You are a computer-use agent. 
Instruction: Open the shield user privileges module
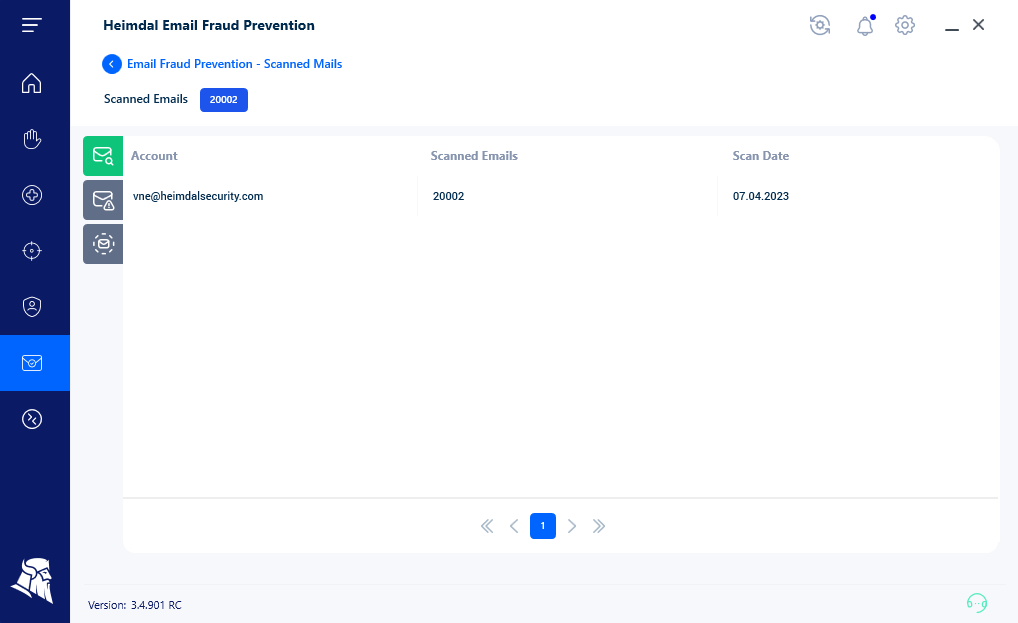(x=31, y=306)
